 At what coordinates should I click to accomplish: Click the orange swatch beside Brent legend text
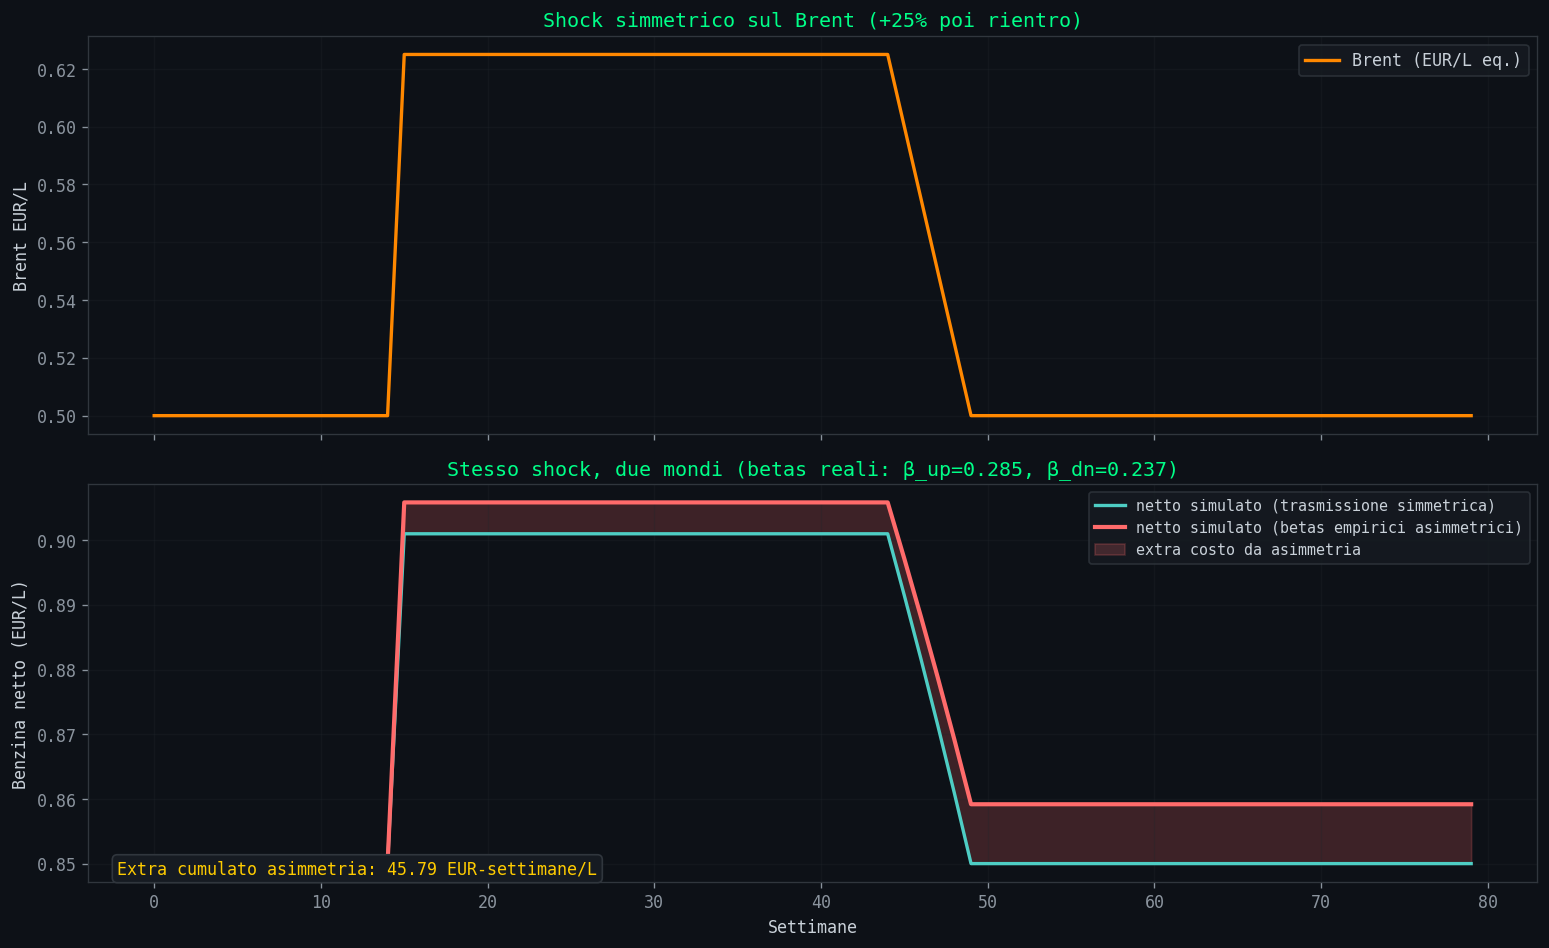coord(1322,60)
